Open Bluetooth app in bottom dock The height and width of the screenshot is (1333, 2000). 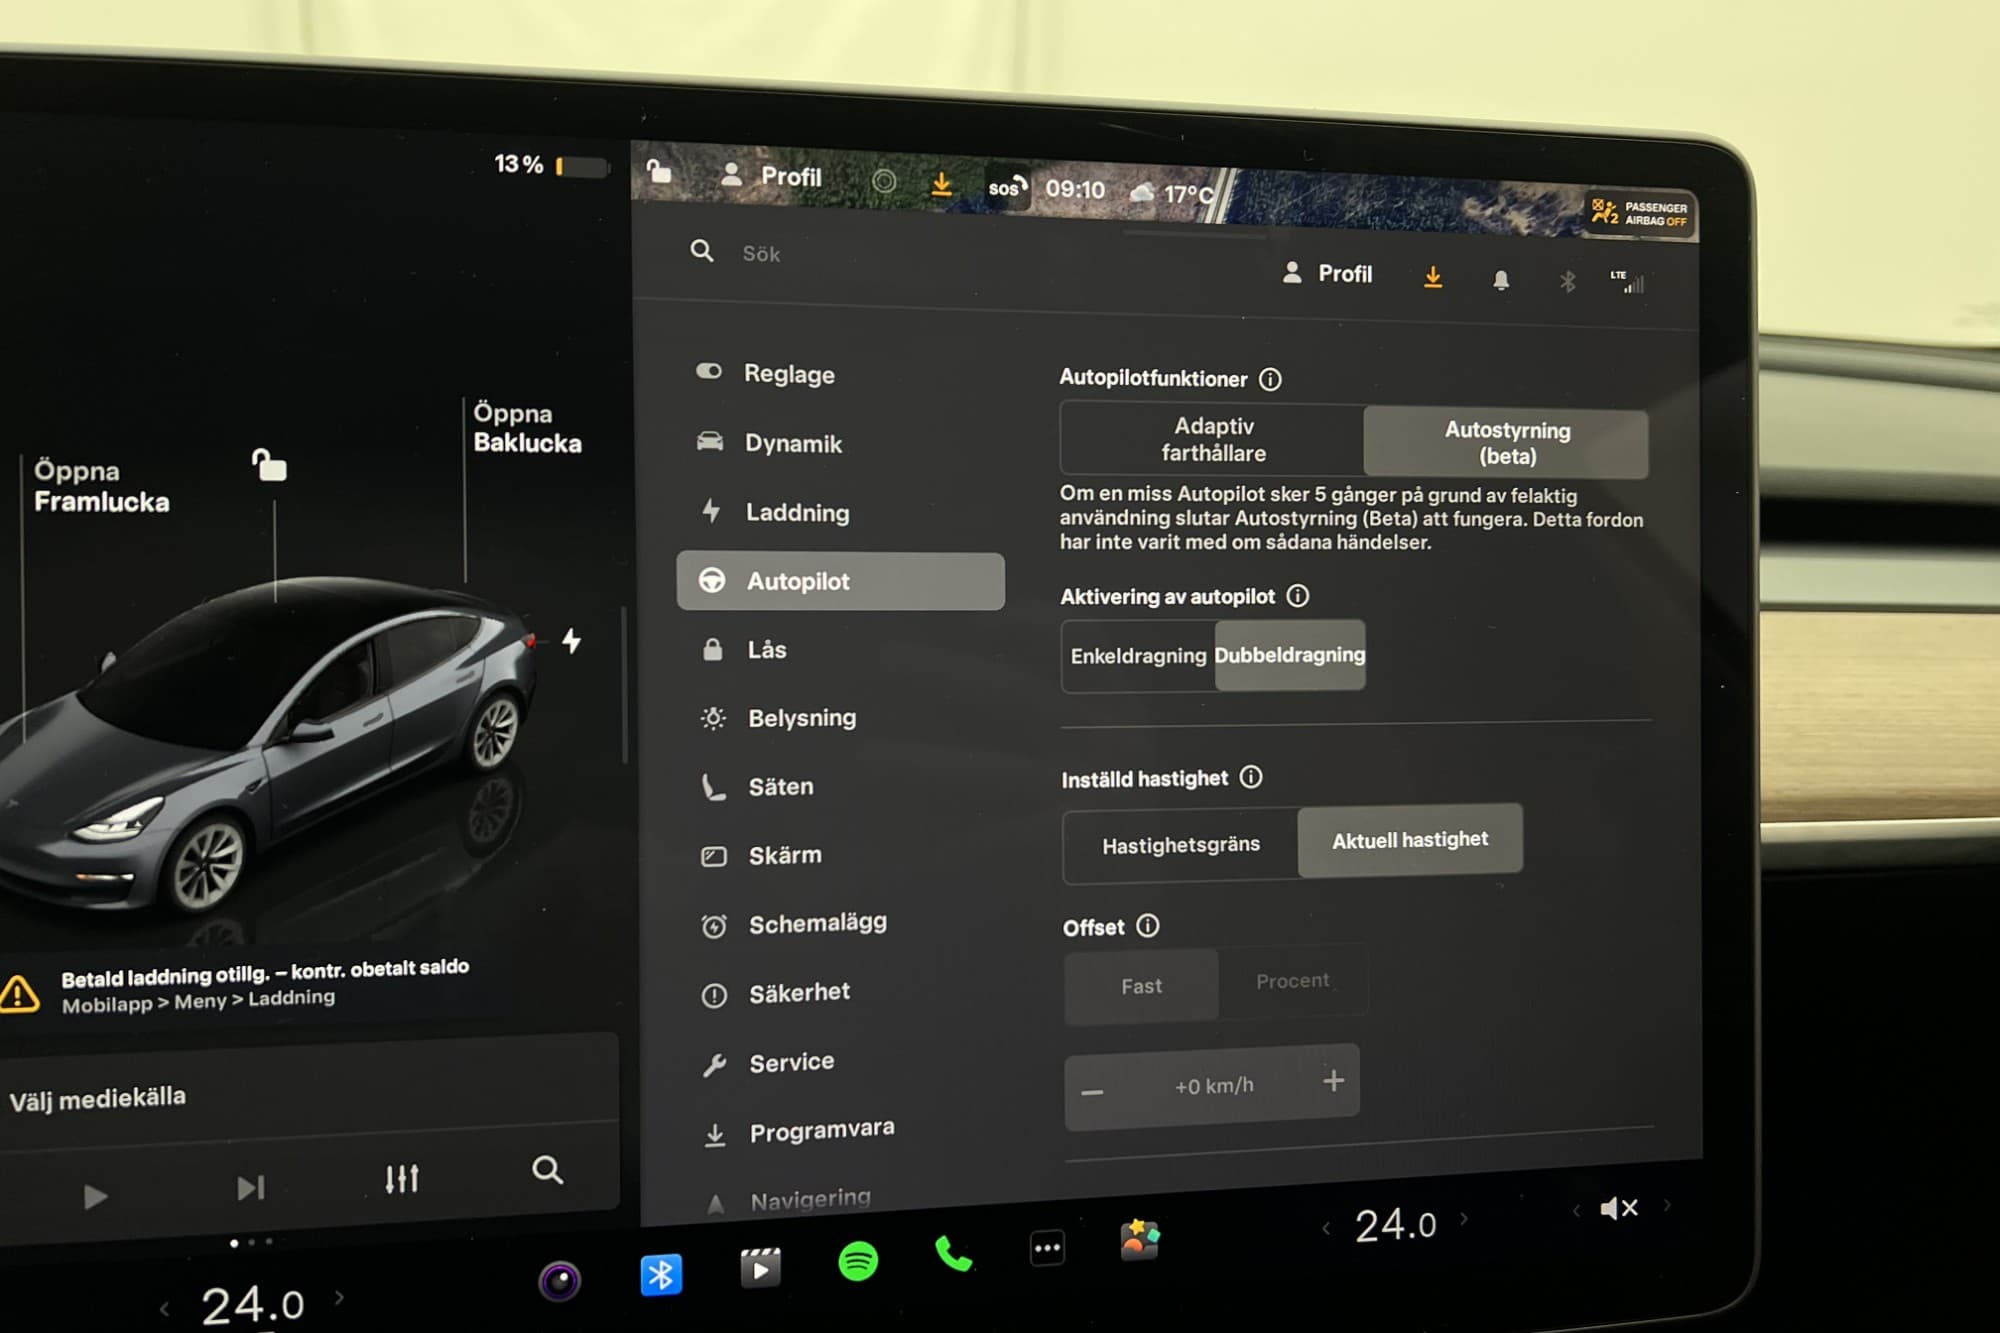pyautogui.click(x=661, y=1274)
